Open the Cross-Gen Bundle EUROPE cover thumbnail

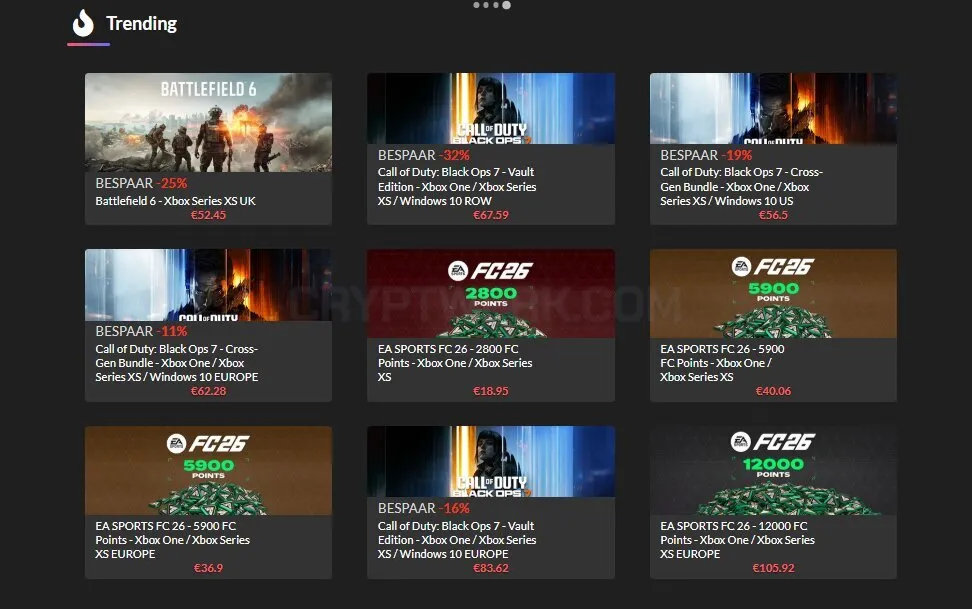pos(208,285)
